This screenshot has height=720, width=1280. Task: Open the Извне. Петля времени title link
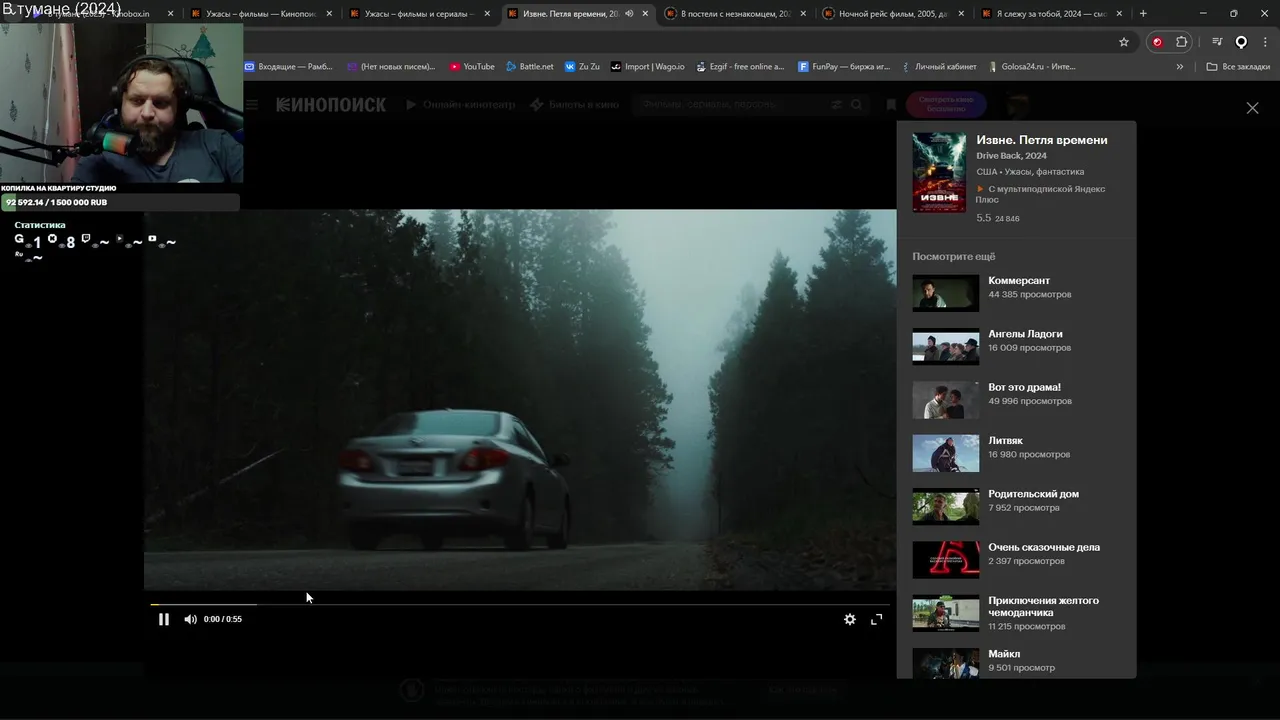tap(1042, 140)
